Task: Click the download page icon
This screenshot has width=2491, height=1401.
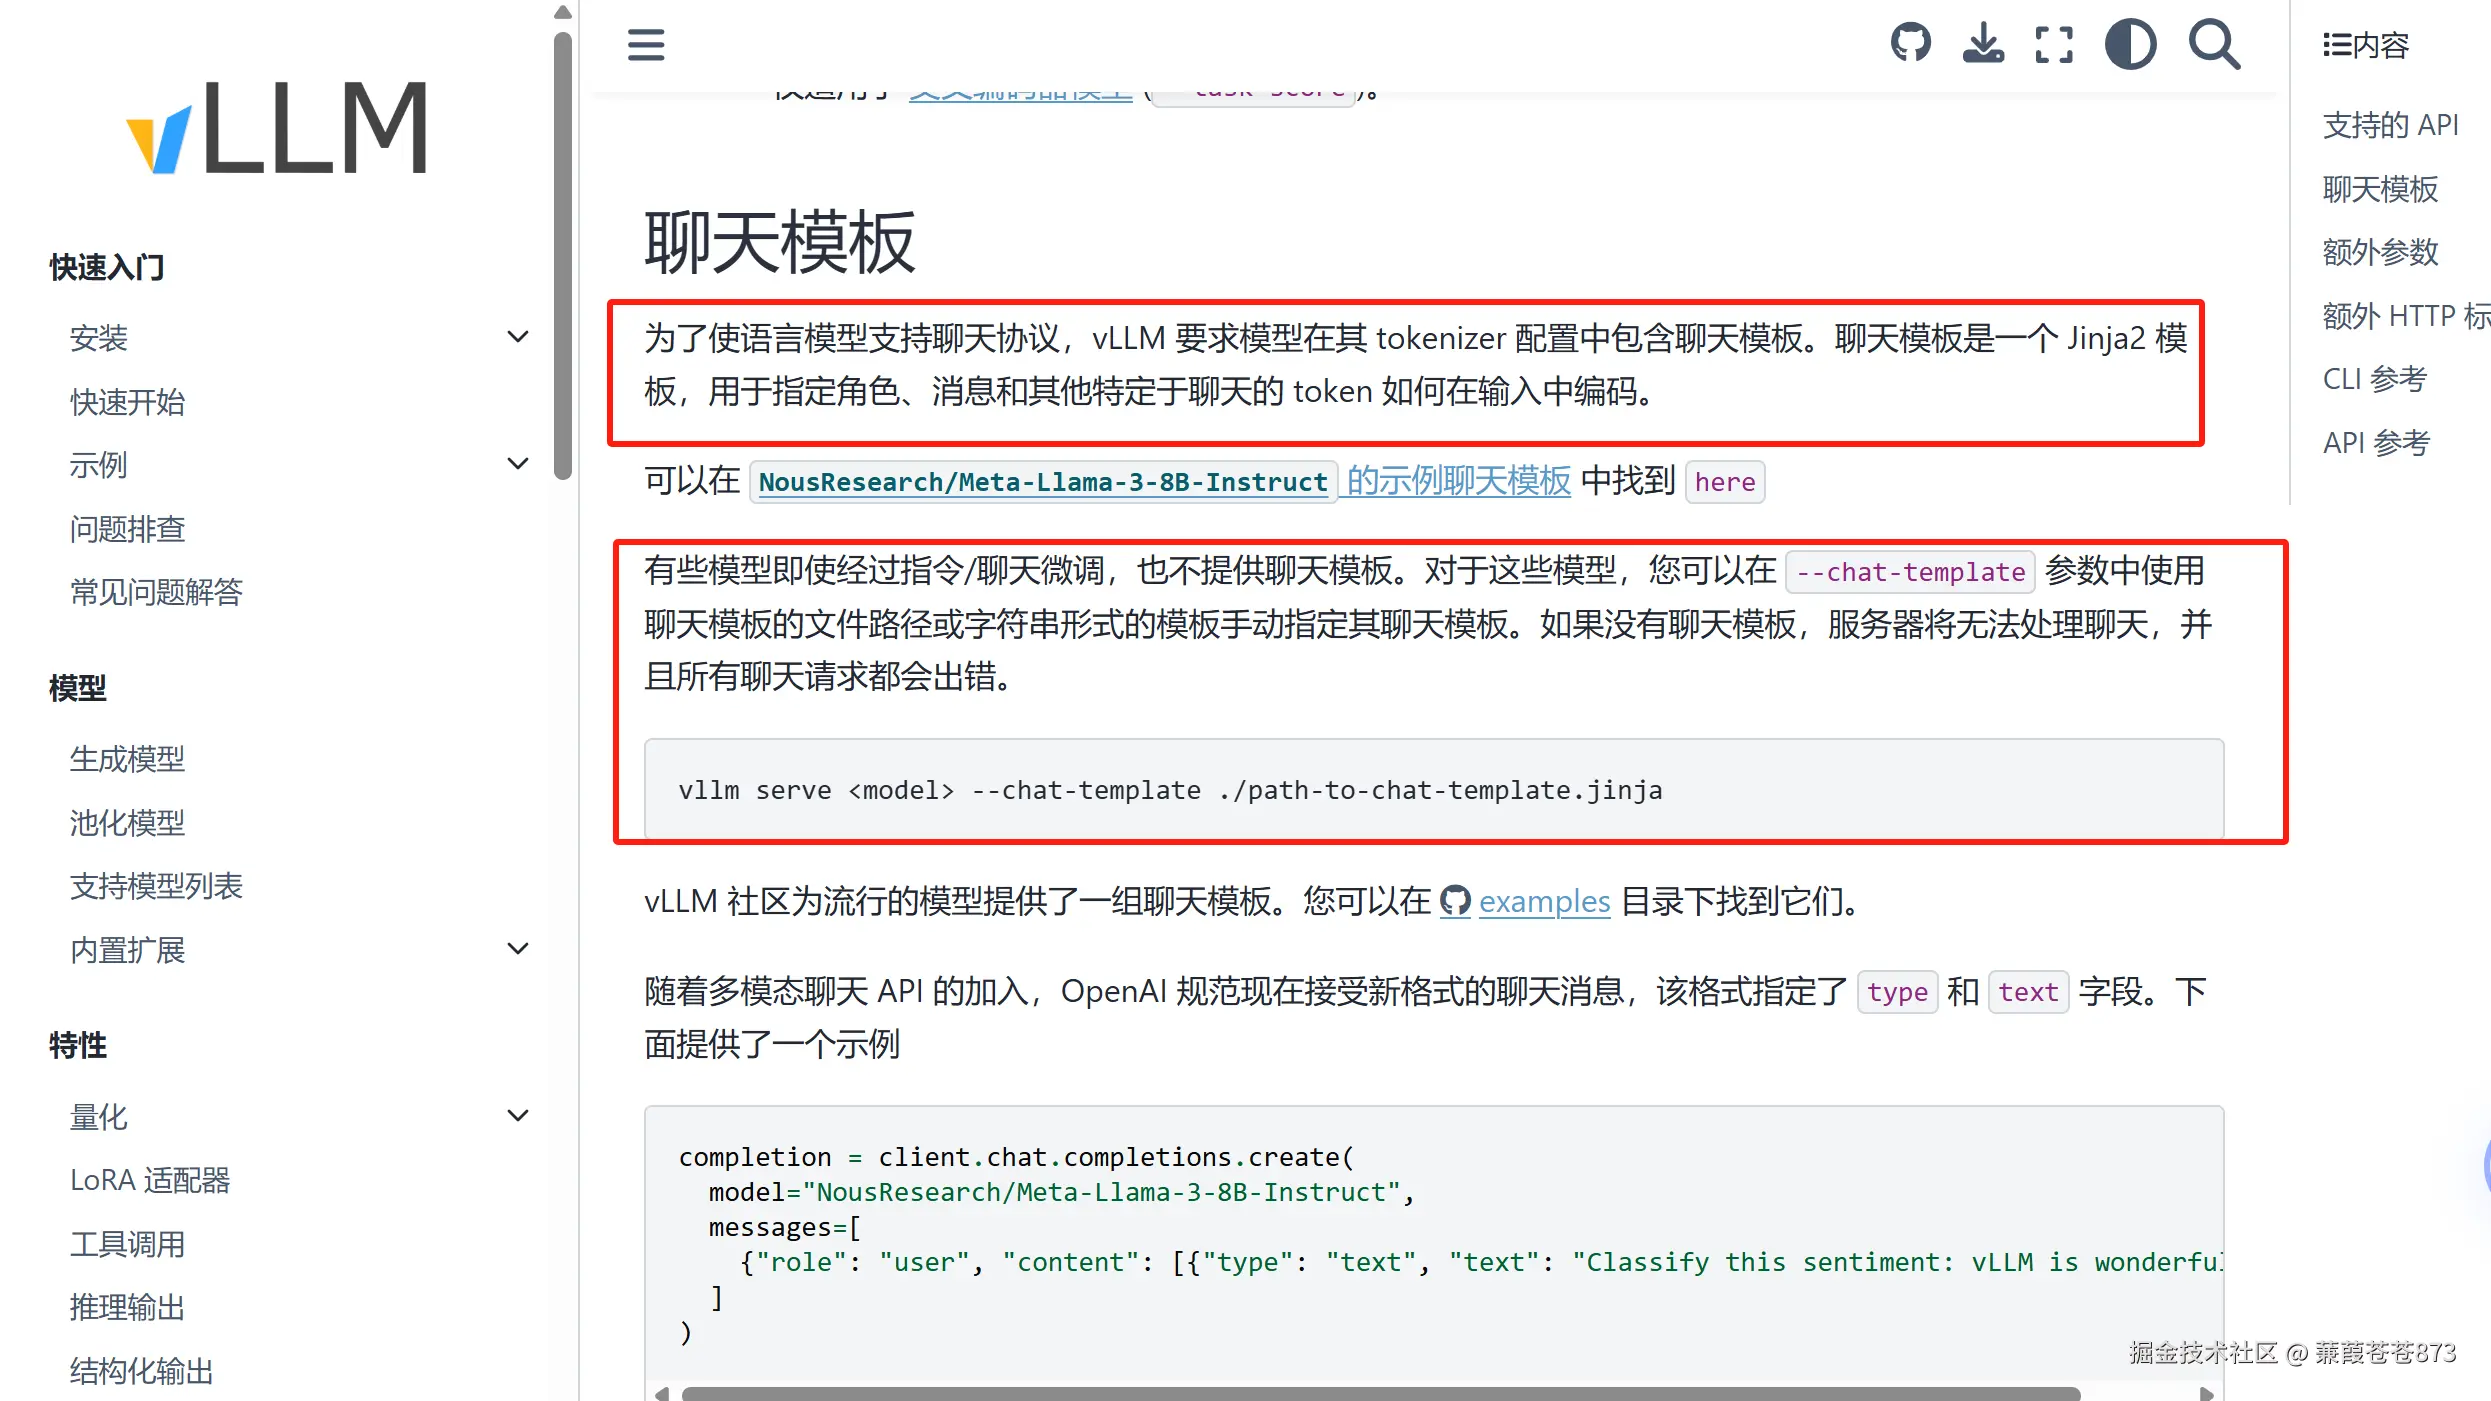Action: [1982, 44]
